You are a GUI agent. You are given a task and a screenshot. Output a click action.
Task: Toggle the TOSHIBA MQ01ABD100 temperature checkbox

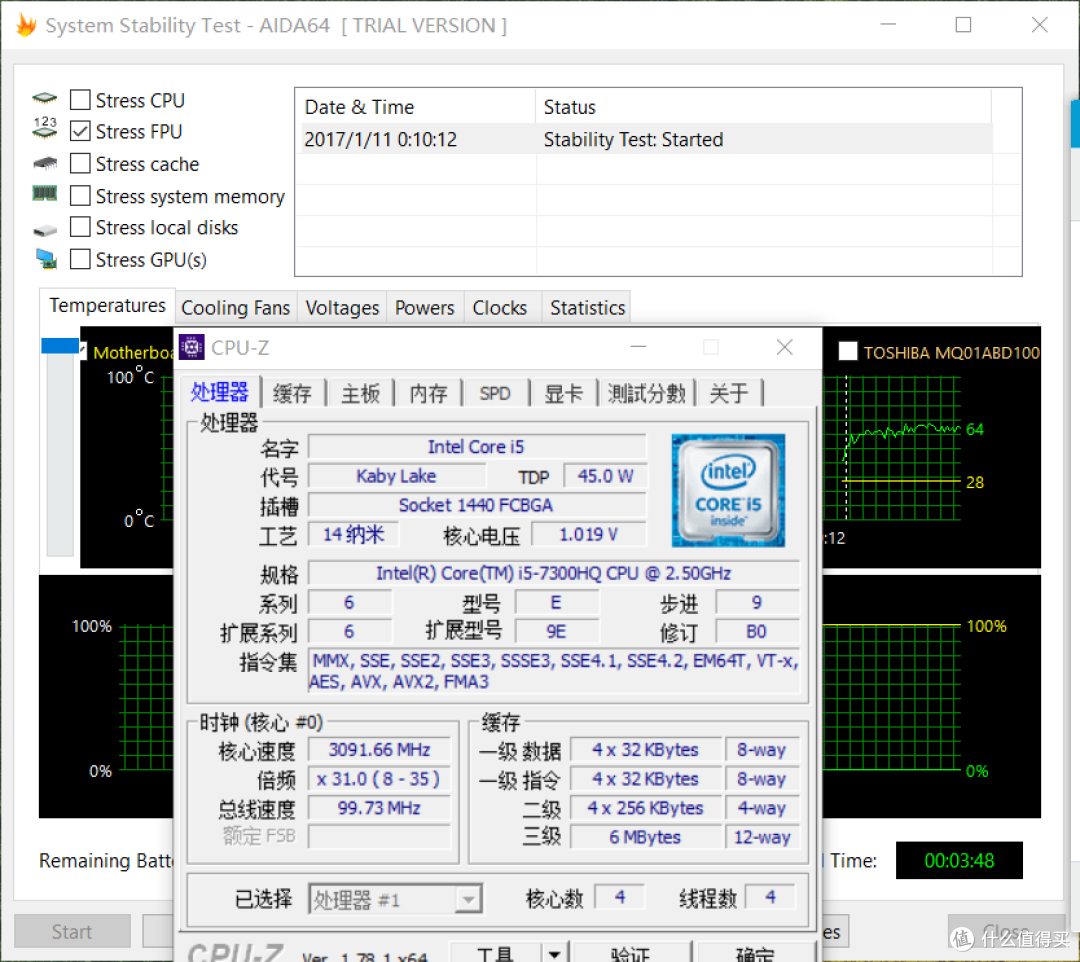coord(848,352)
